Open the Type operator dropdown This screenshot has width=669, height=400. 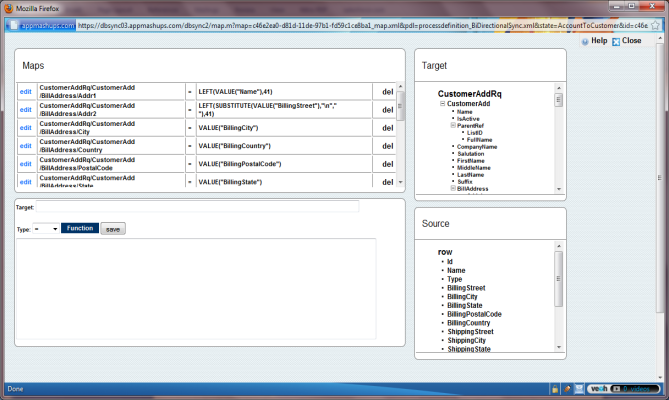pyautogui.click(x=45, y=228)
